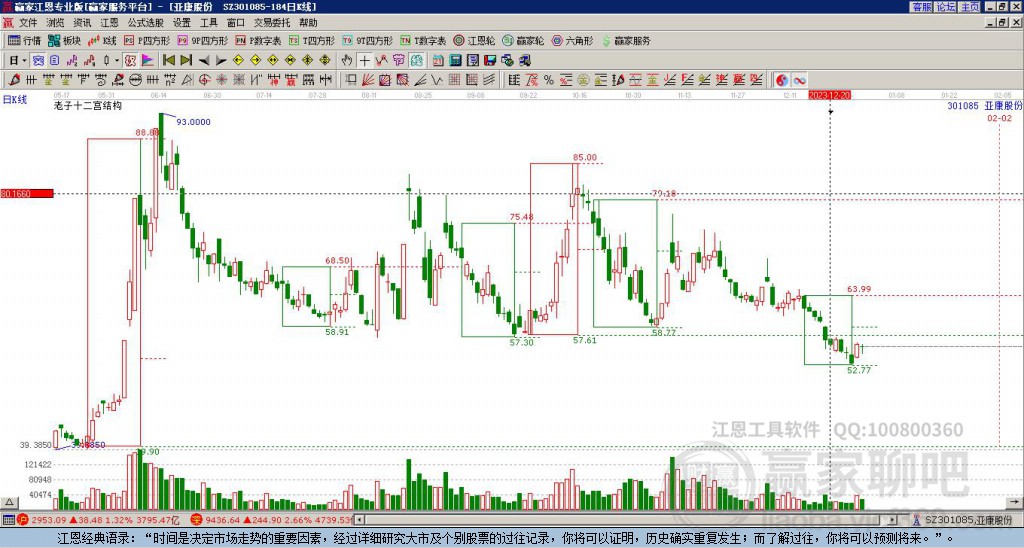
Task: Click the 主页 homepage button
Action: [x=970, y=7]
